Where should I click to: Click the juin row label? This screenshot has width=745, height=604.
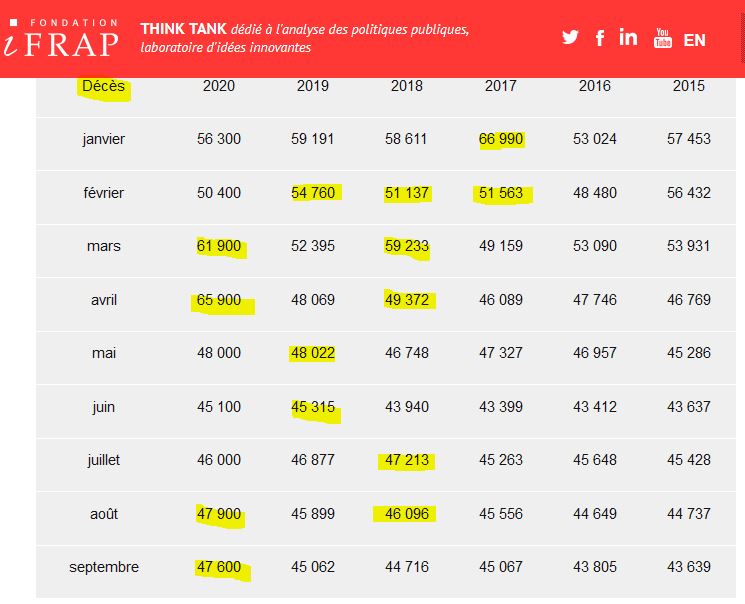pyautogui.click(x=104, y=407)
